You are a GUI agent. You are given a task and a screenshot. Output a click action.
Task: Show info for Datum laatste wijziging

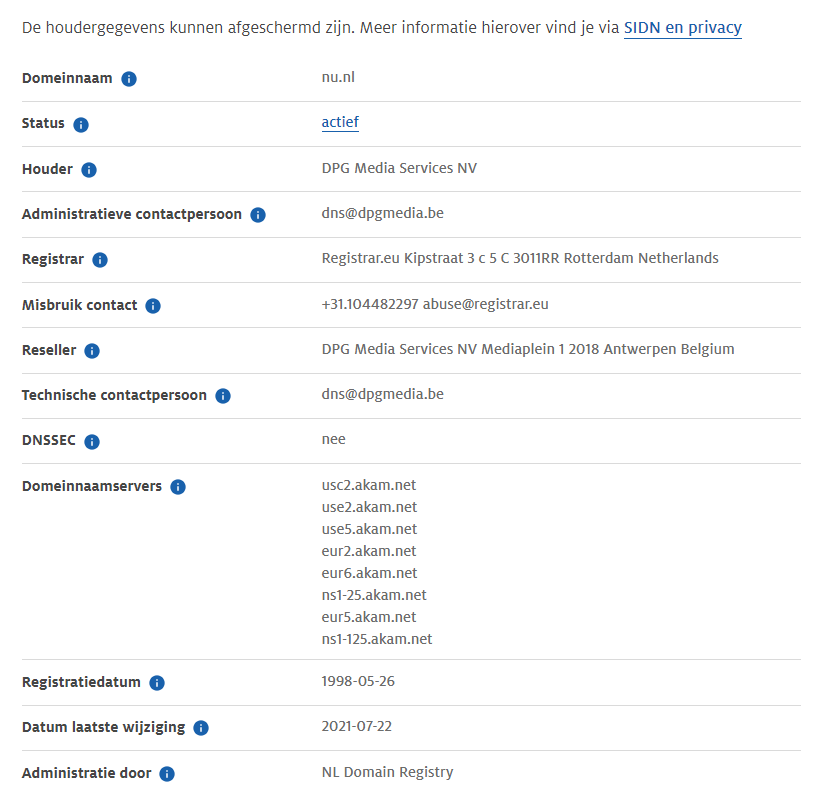[201, 728]
